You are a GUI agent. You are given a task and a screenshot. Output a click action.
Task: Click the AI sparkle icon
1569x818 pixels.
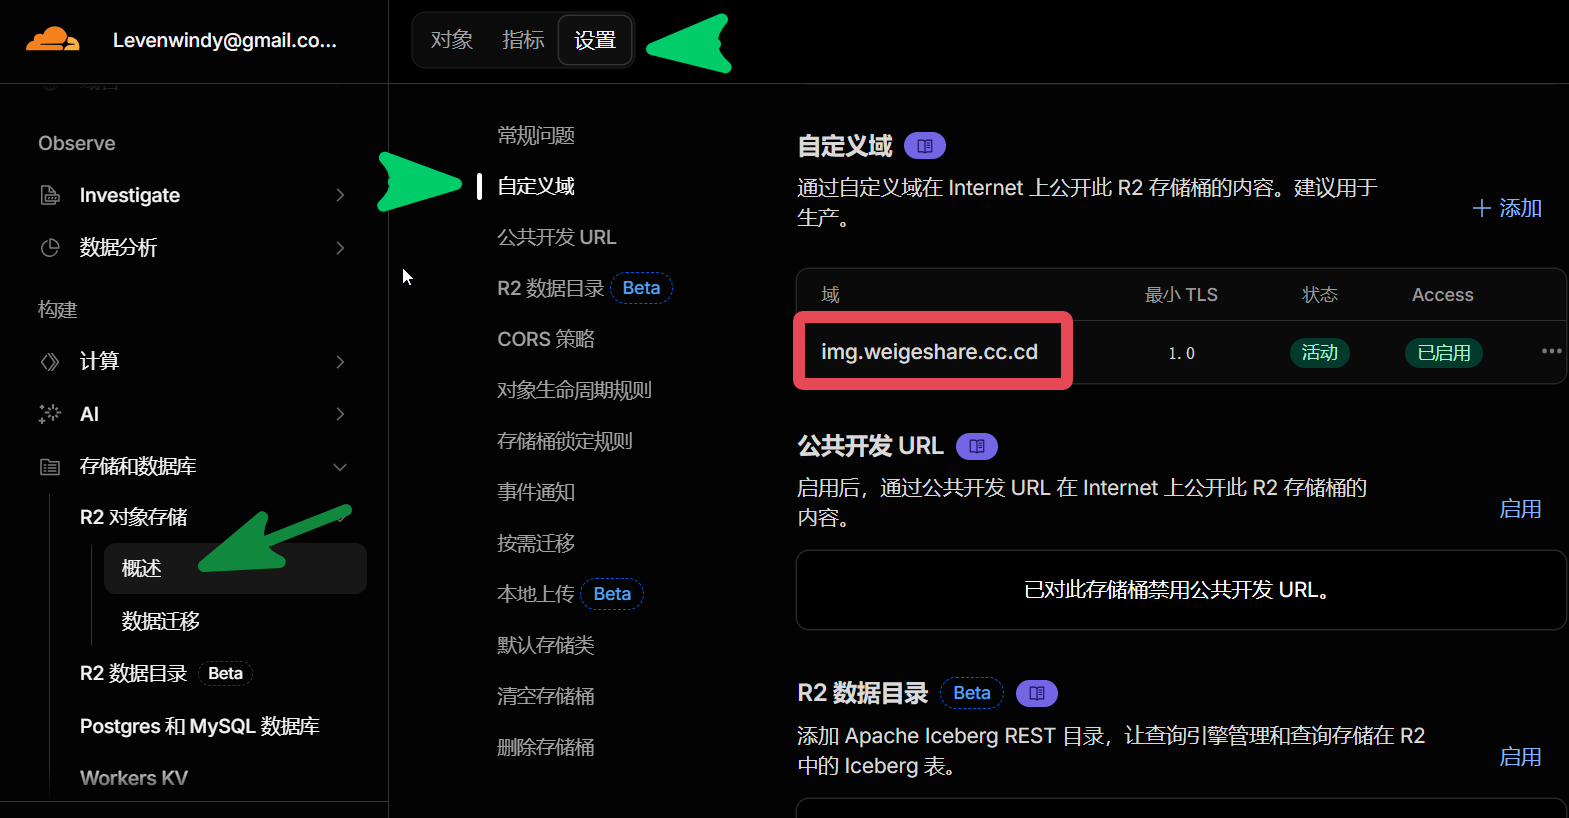click(50, 414)
